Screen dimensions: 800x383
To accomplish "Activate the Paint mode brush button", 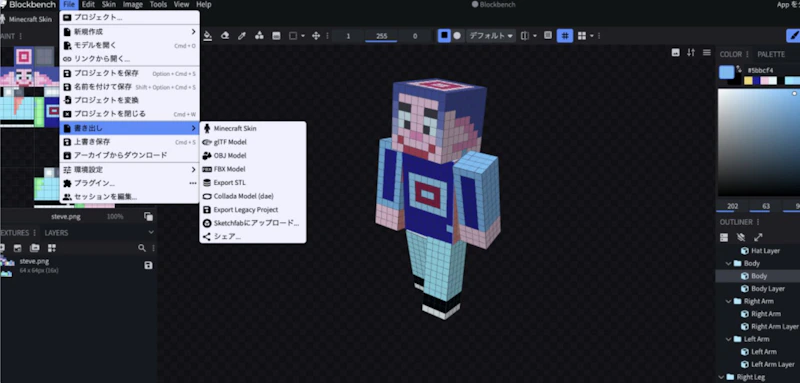I will click(793, 36).
